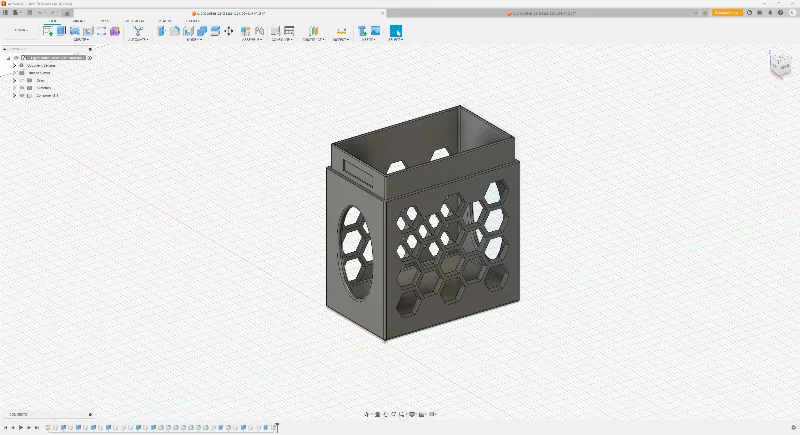Click the Measure tool under Inspect
The image size is (800, 435).
341,32
